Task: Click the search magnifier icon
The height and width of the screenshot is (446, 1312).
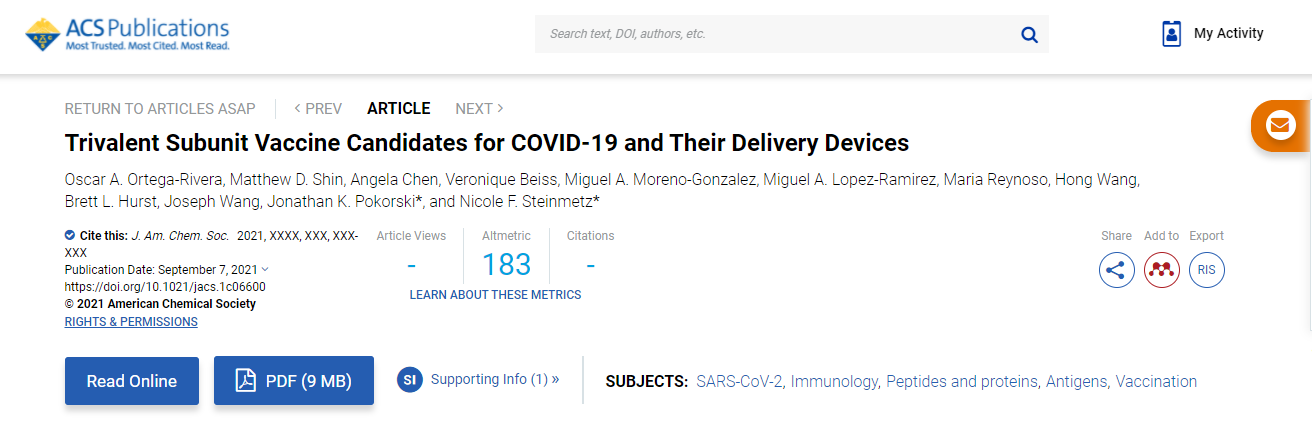Action: point(1029,35)
